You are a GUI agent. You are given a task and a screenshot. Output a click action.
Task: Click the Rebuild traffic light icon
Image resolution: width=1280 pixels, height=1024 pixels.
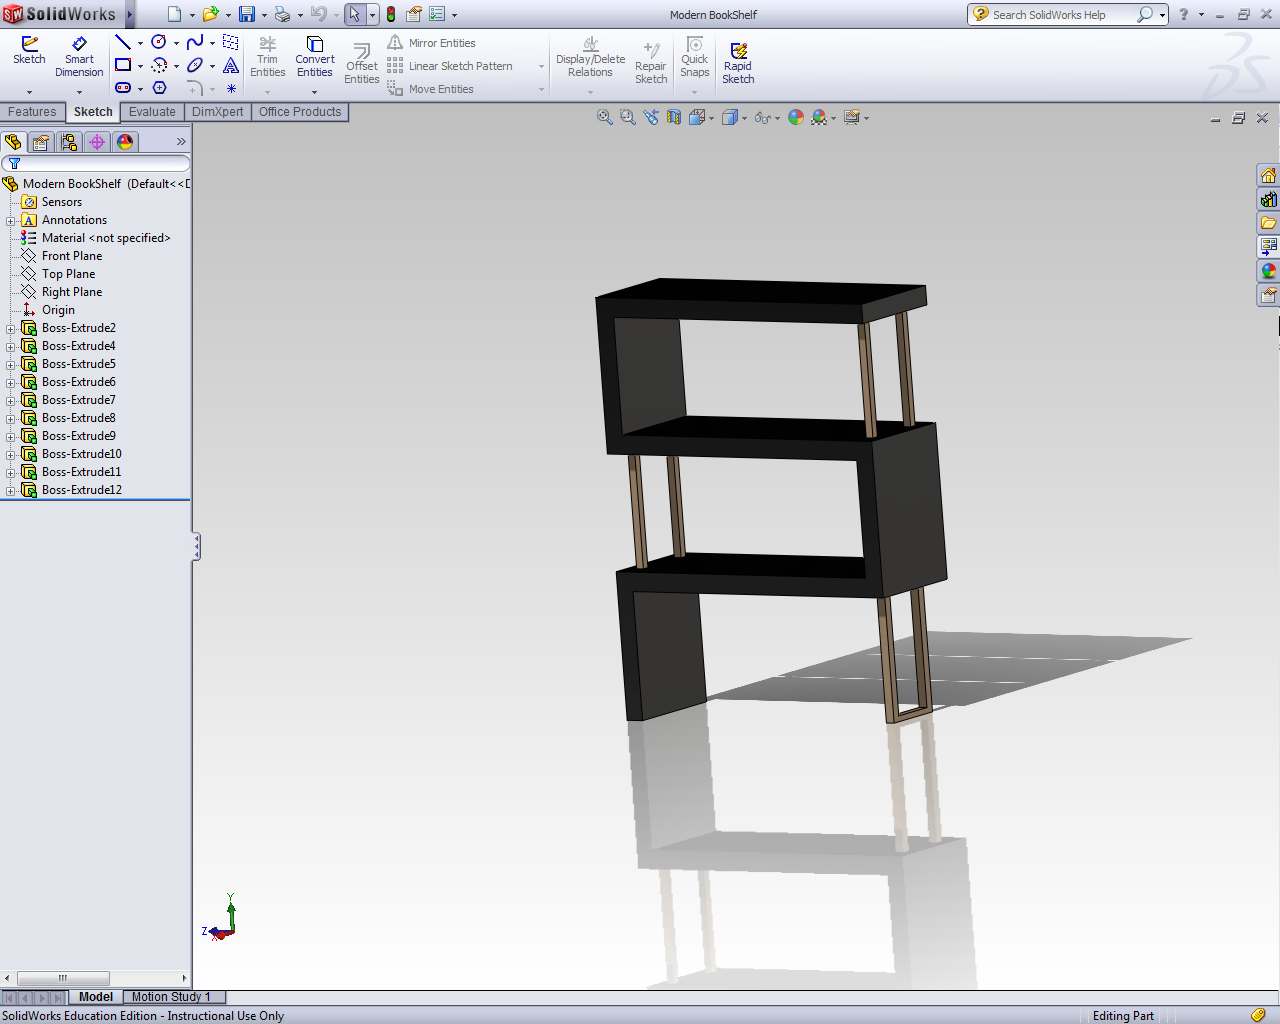click(x=391, y=14)
